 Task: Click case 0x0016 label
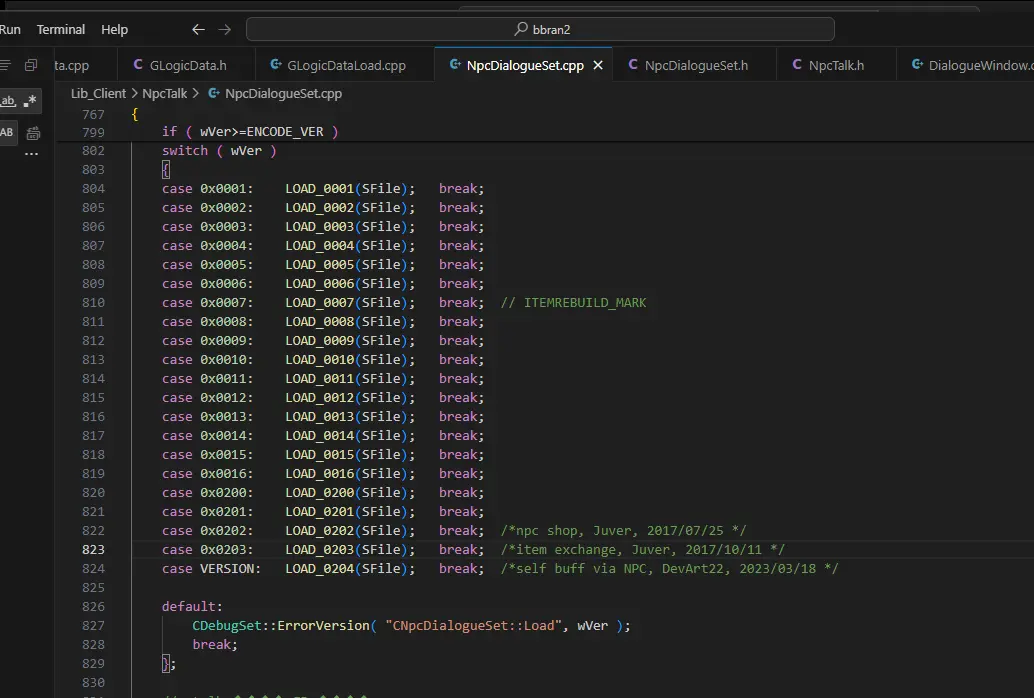pos(207,474)
